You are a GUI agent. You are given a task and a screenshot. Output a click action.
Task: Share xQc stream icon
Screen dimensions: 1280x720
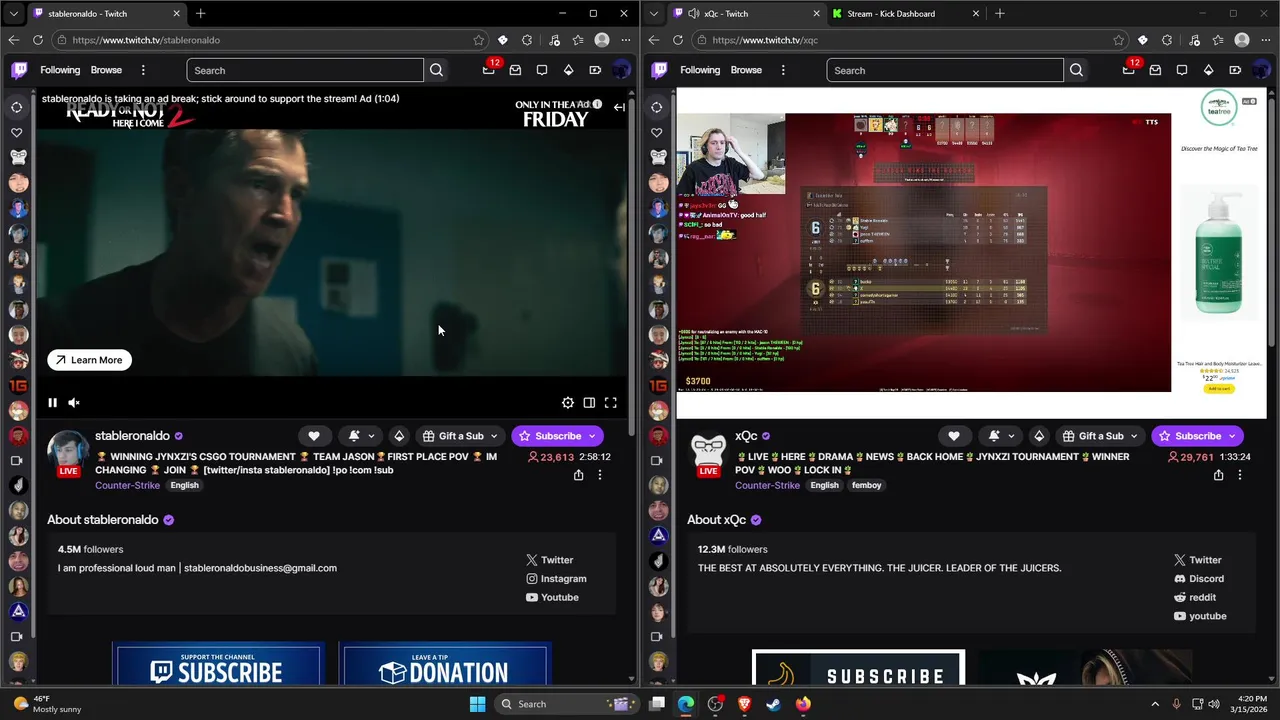[x=1218, y=475]
